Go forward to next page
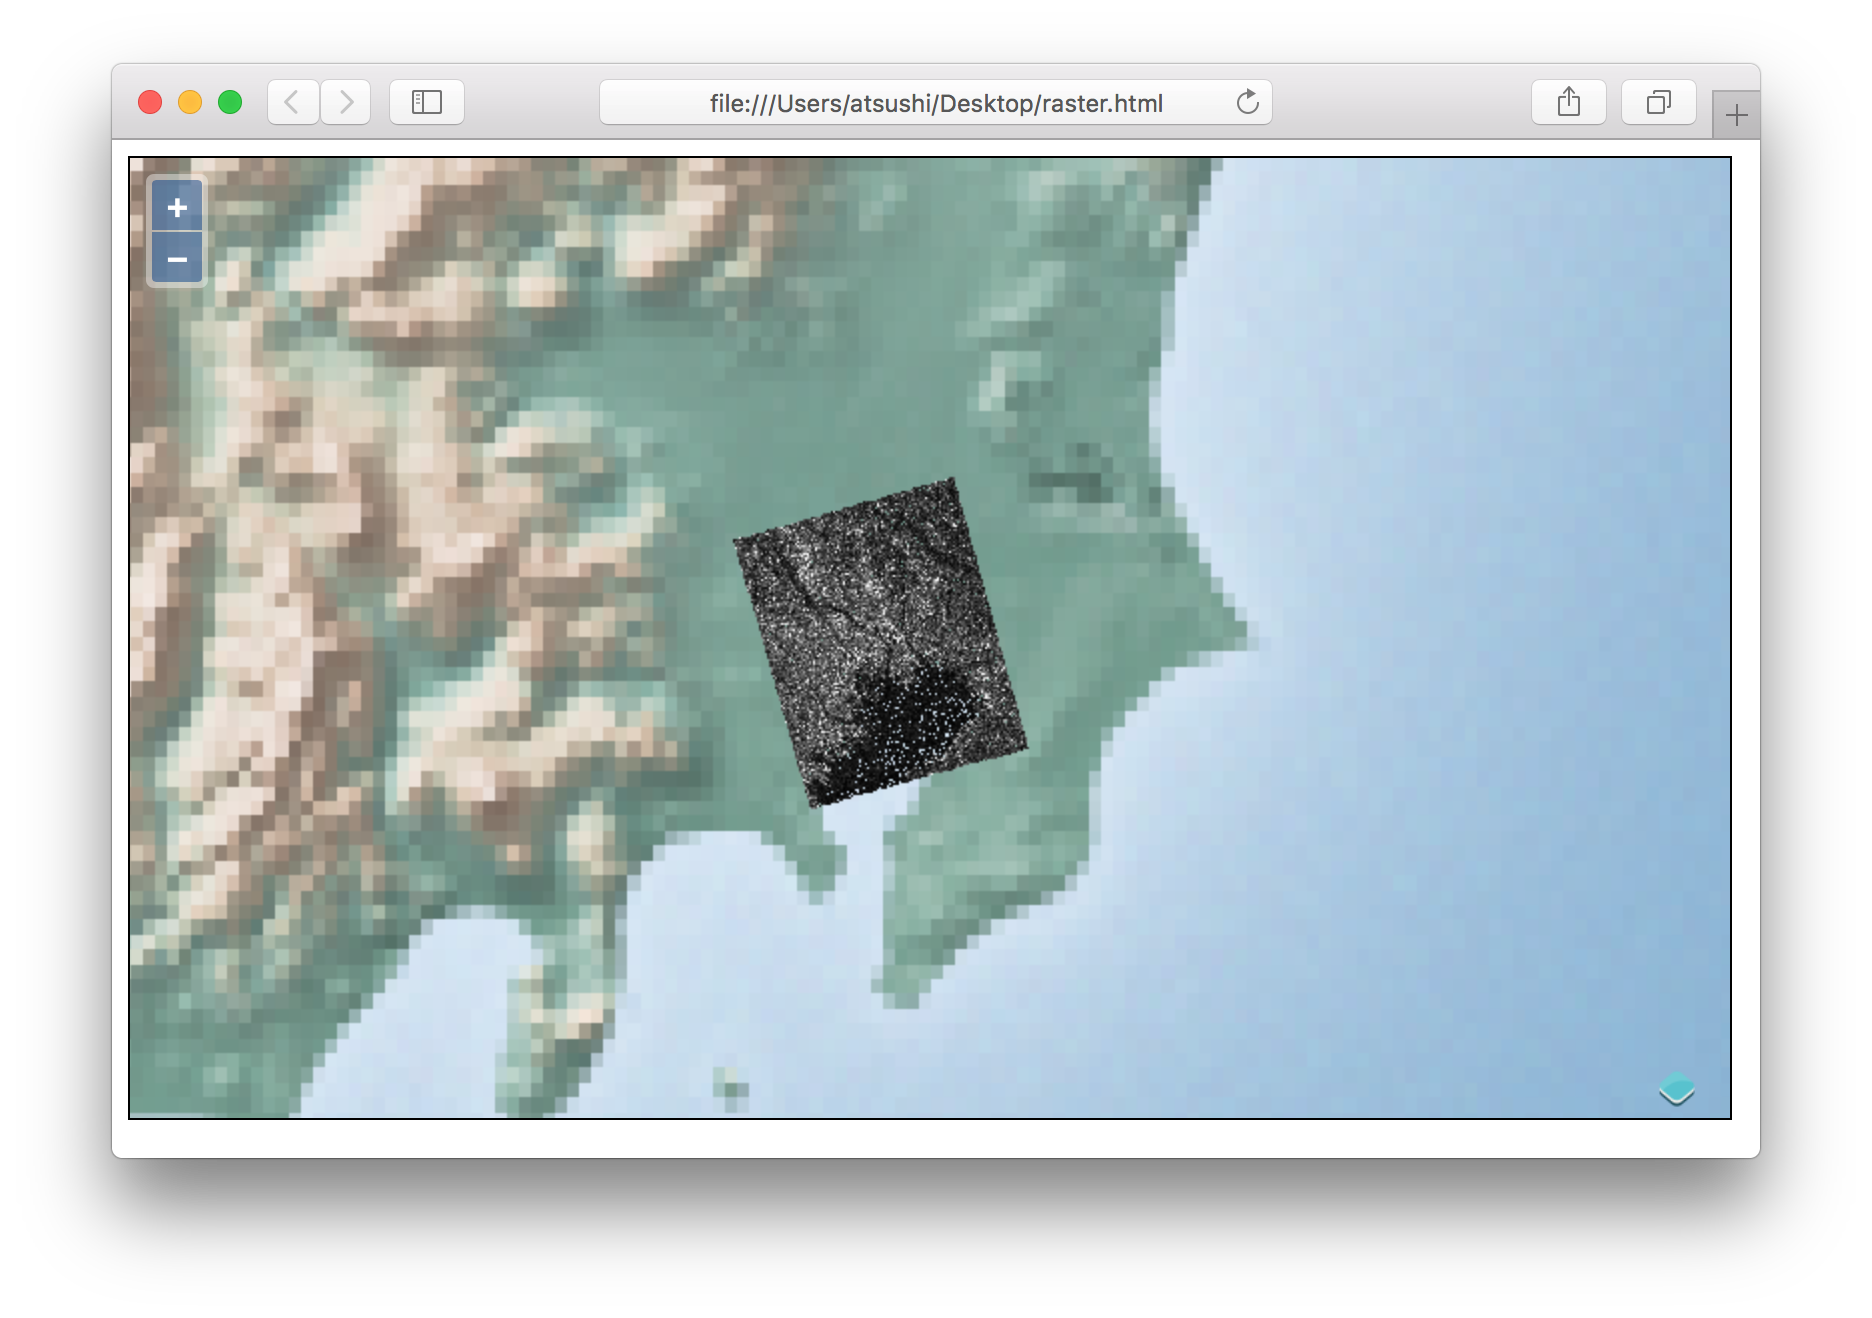Image resolution: width=1872 pixels, height=1318 pixels. pos(346,102)
